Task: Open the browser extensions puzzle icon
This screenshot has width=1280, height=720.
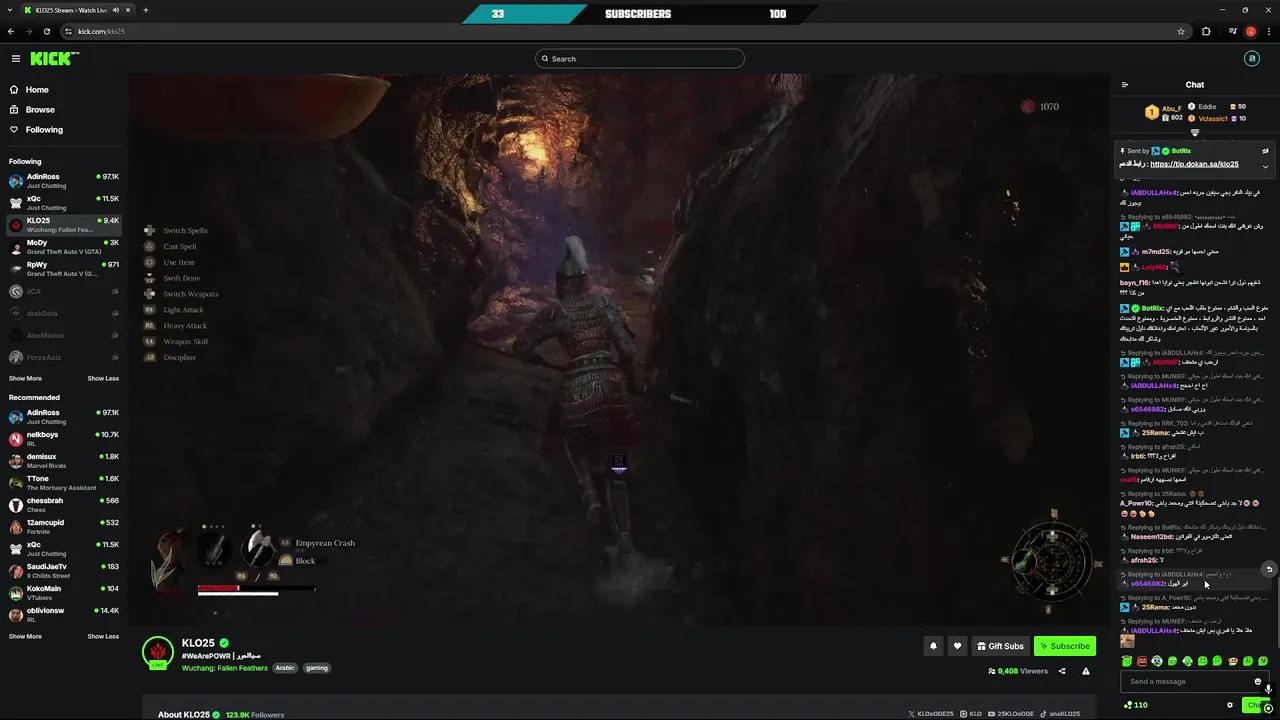Action: click(x=1206, y=31)
